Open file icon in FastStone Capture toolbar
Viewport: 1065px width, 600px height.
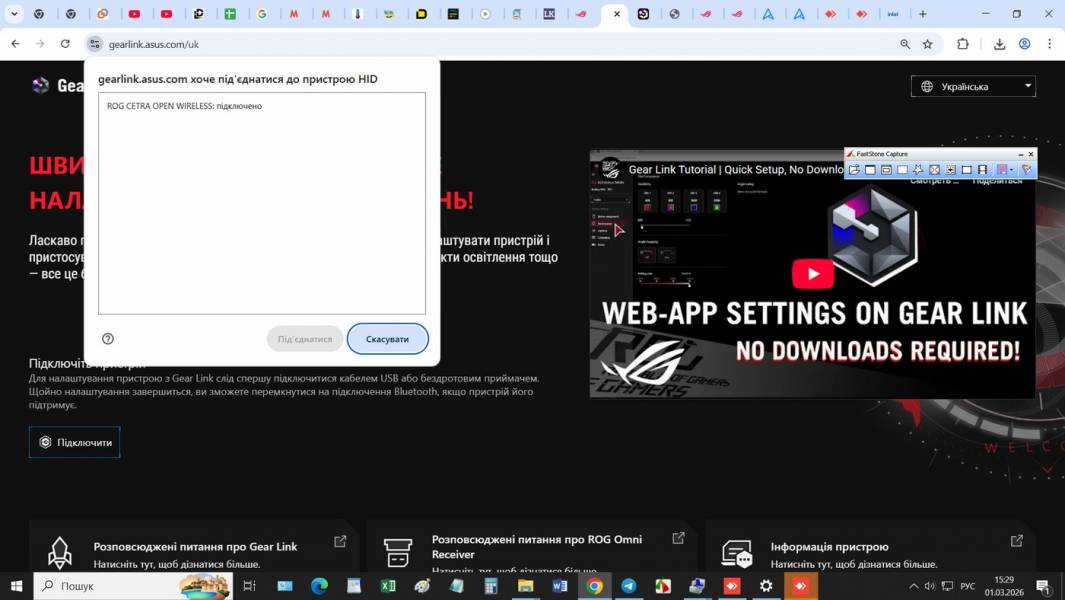[x=855, y=170]
